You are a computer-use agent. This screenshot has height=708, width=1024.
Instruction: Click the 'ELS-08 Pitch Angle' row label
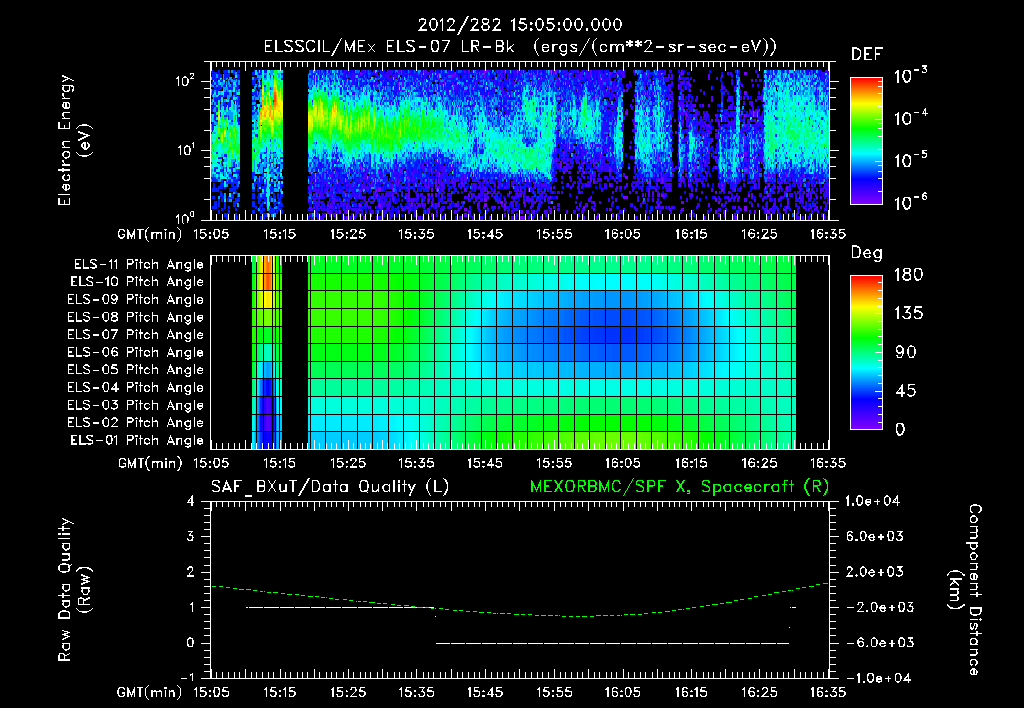point(136,317)
